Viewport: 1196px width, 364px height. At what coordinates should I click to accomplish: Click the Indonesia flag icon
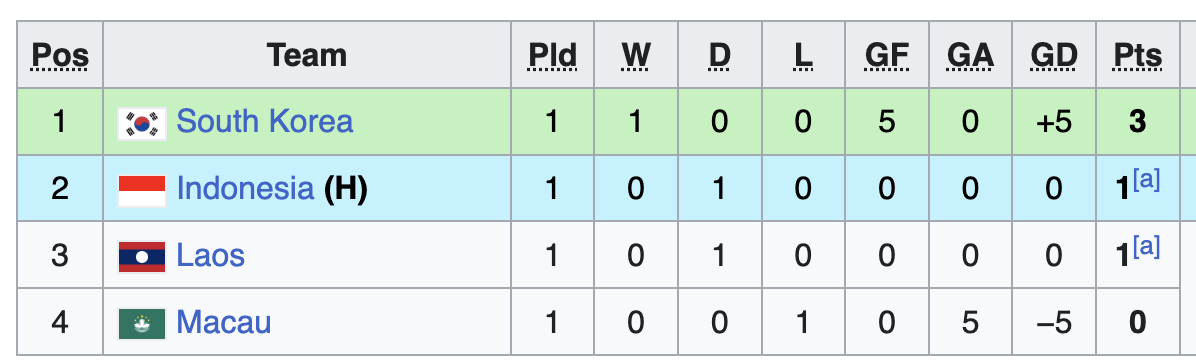[x=142, y=190]
